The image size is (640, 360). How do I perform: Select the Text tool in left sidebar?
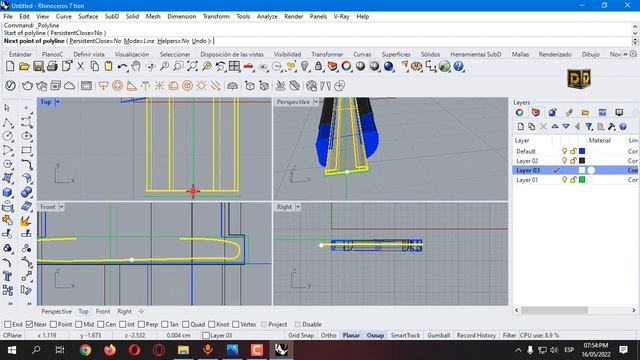click(x=8, y=276)
